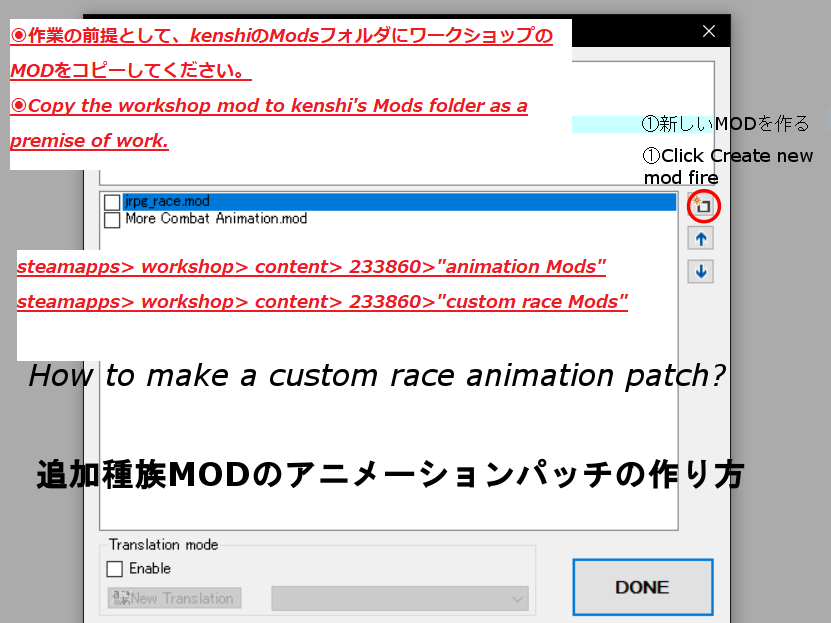Screen dimensions: 831x623
Task: Click the Japanese 新しいMODを作る annotation
Action: pos(725,124)
